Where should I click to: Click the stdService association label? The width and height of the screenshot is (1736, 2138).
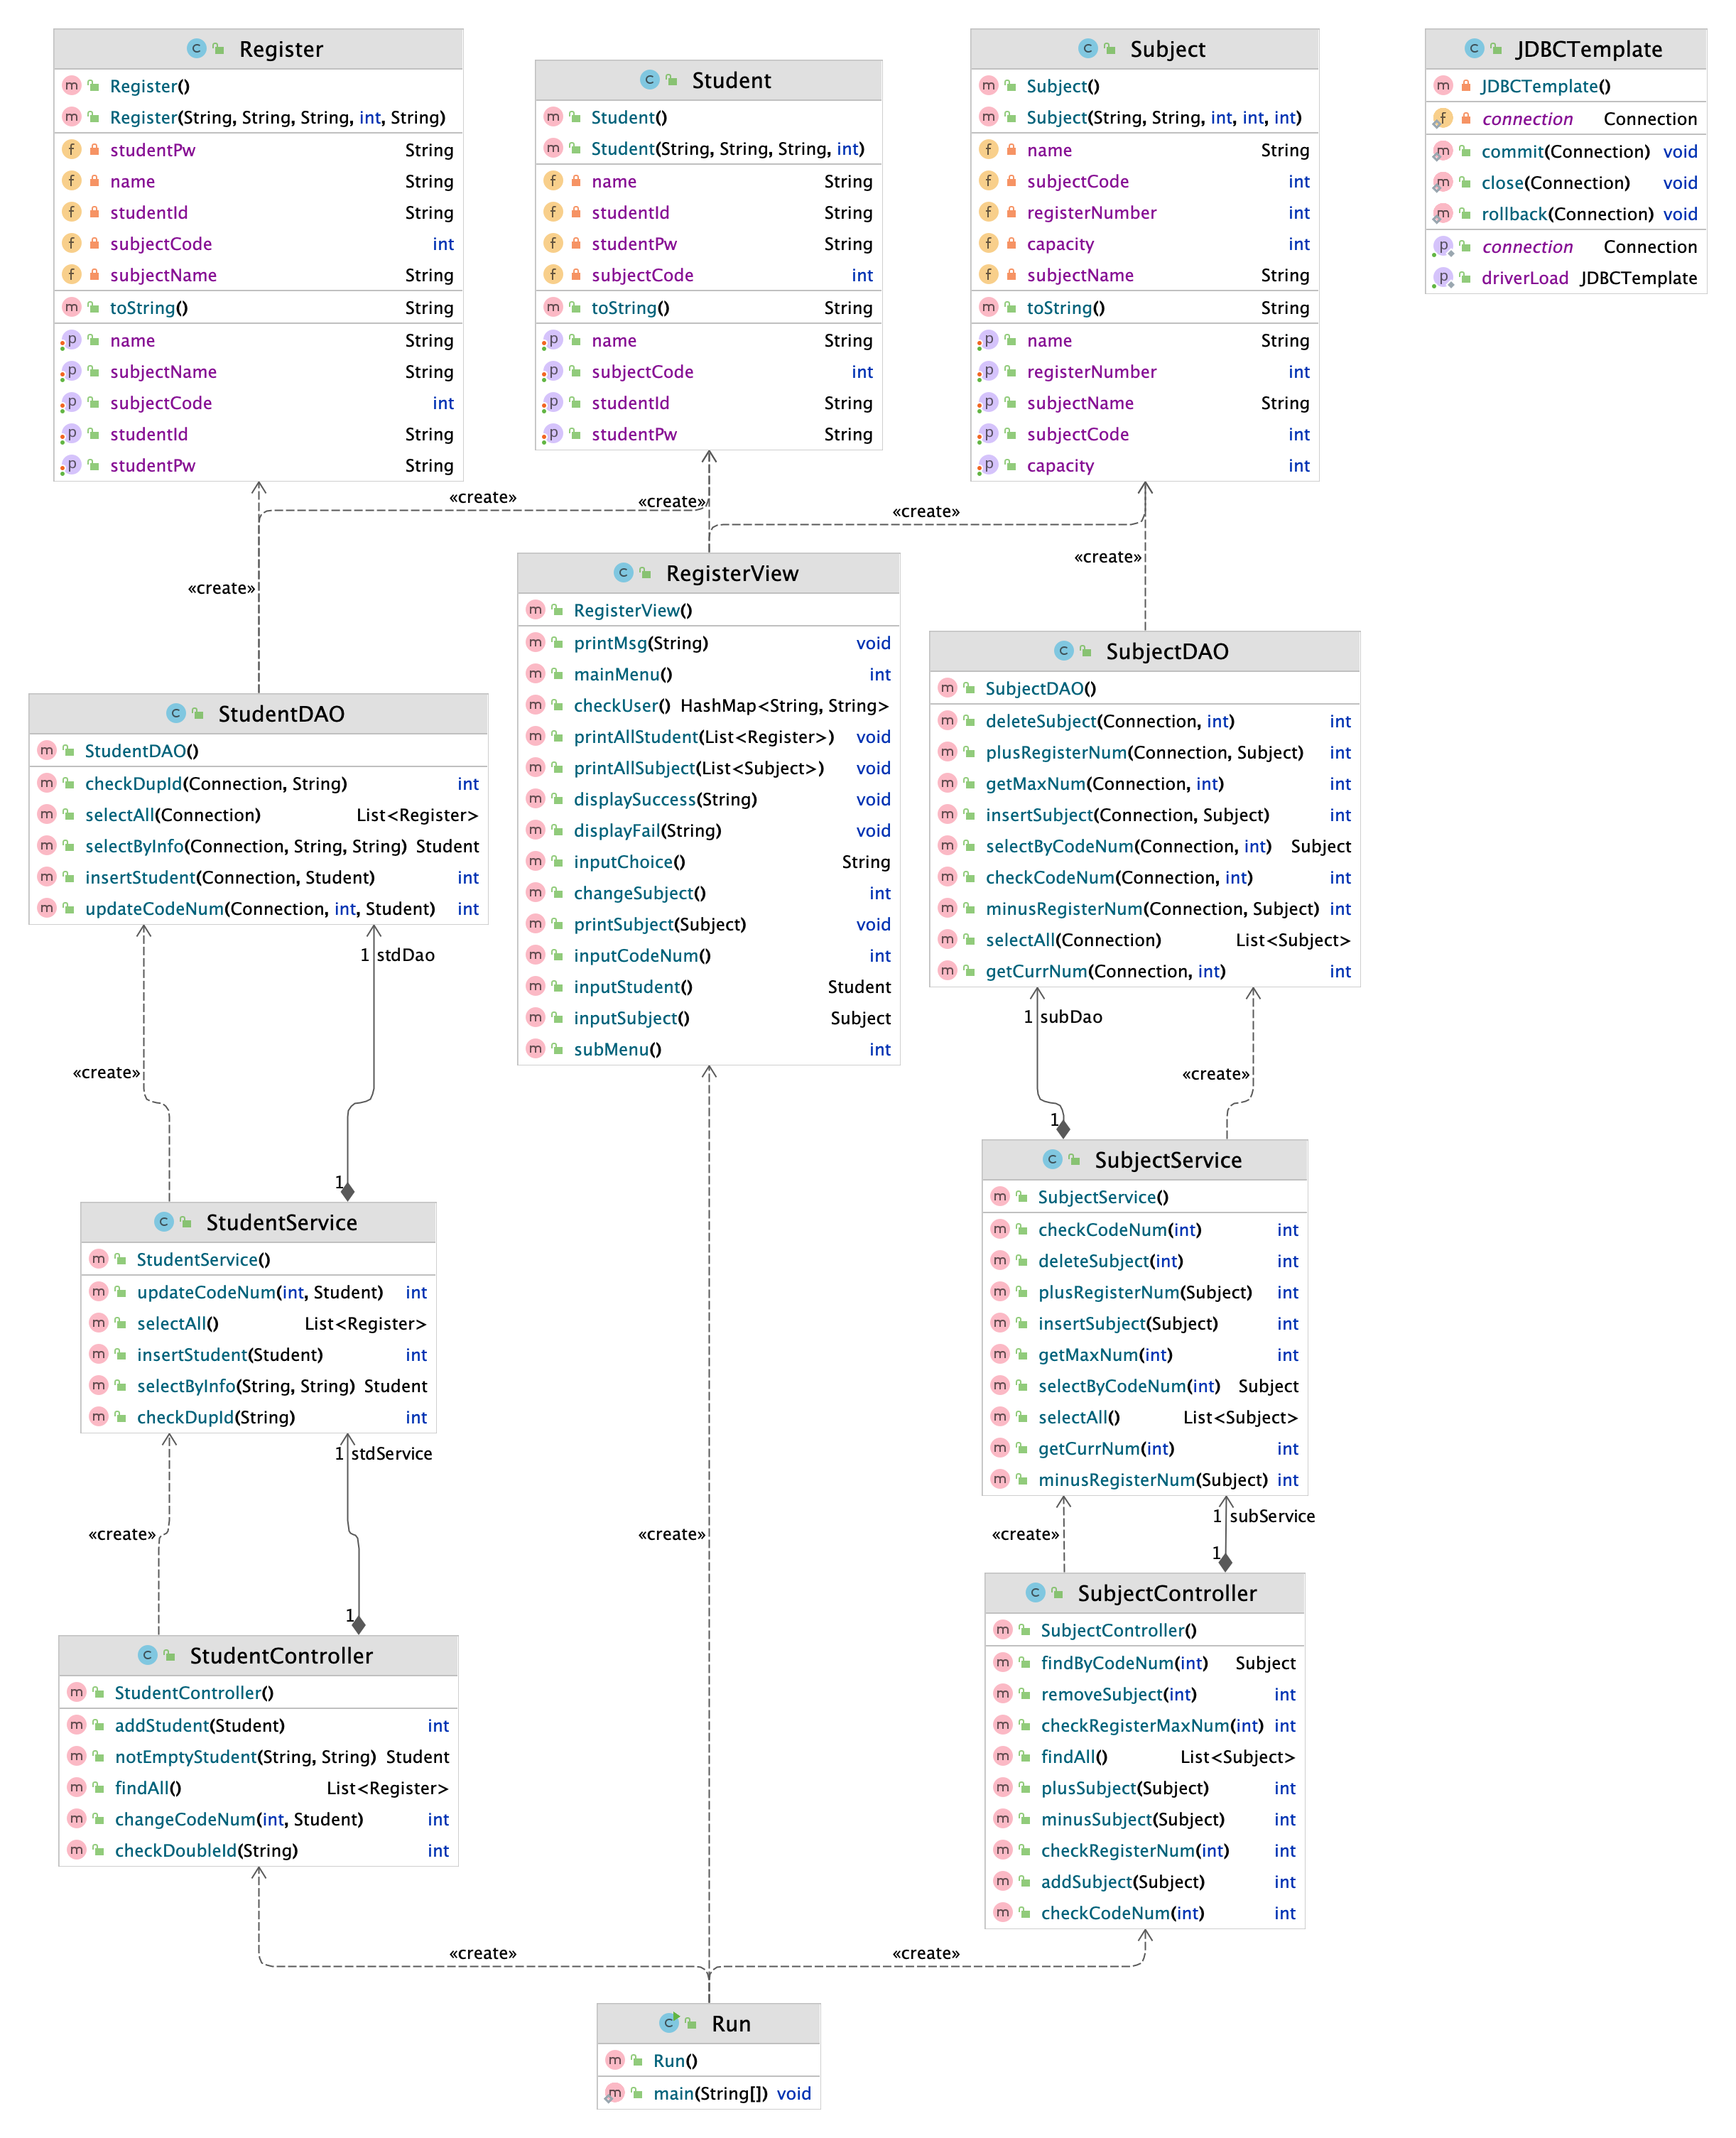click(x=391, y=1453)
